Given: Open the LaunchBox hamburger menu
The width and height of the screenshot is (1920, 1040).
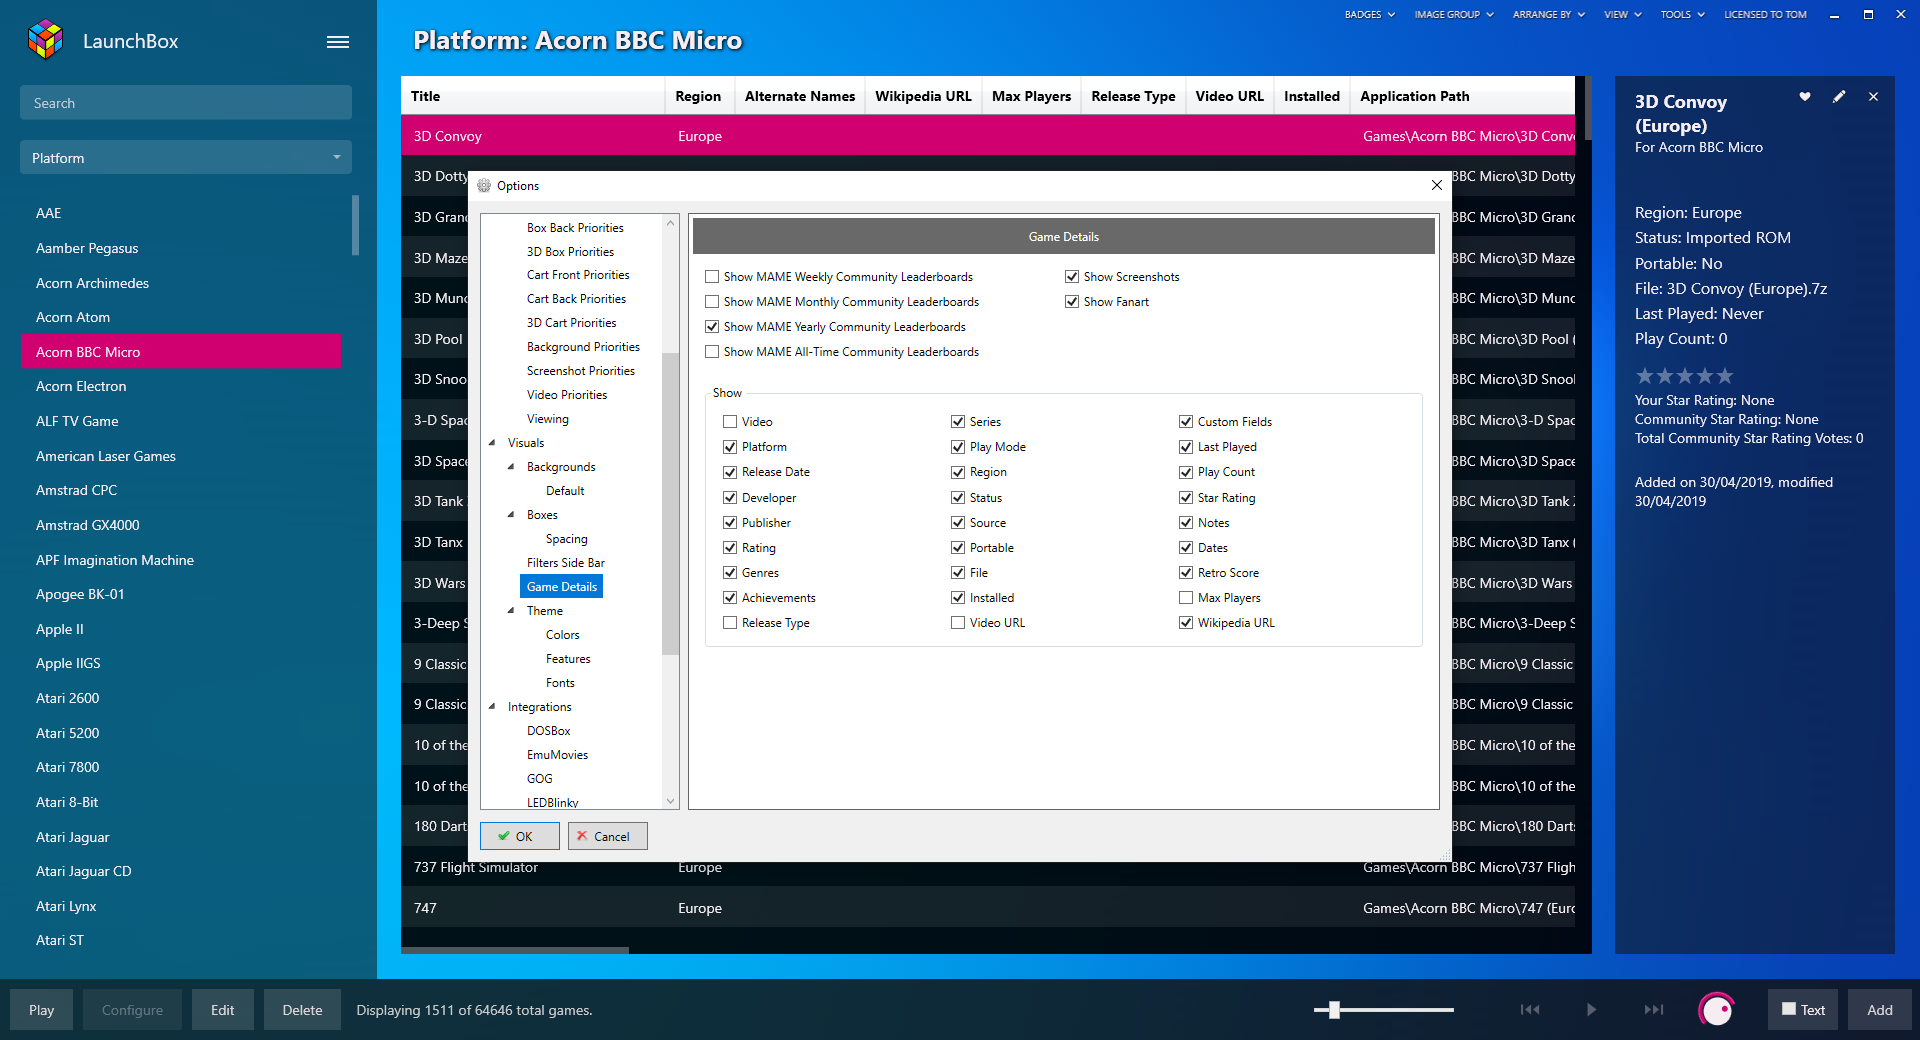Looking at the screenshot, I should click(x=338, y=42).
